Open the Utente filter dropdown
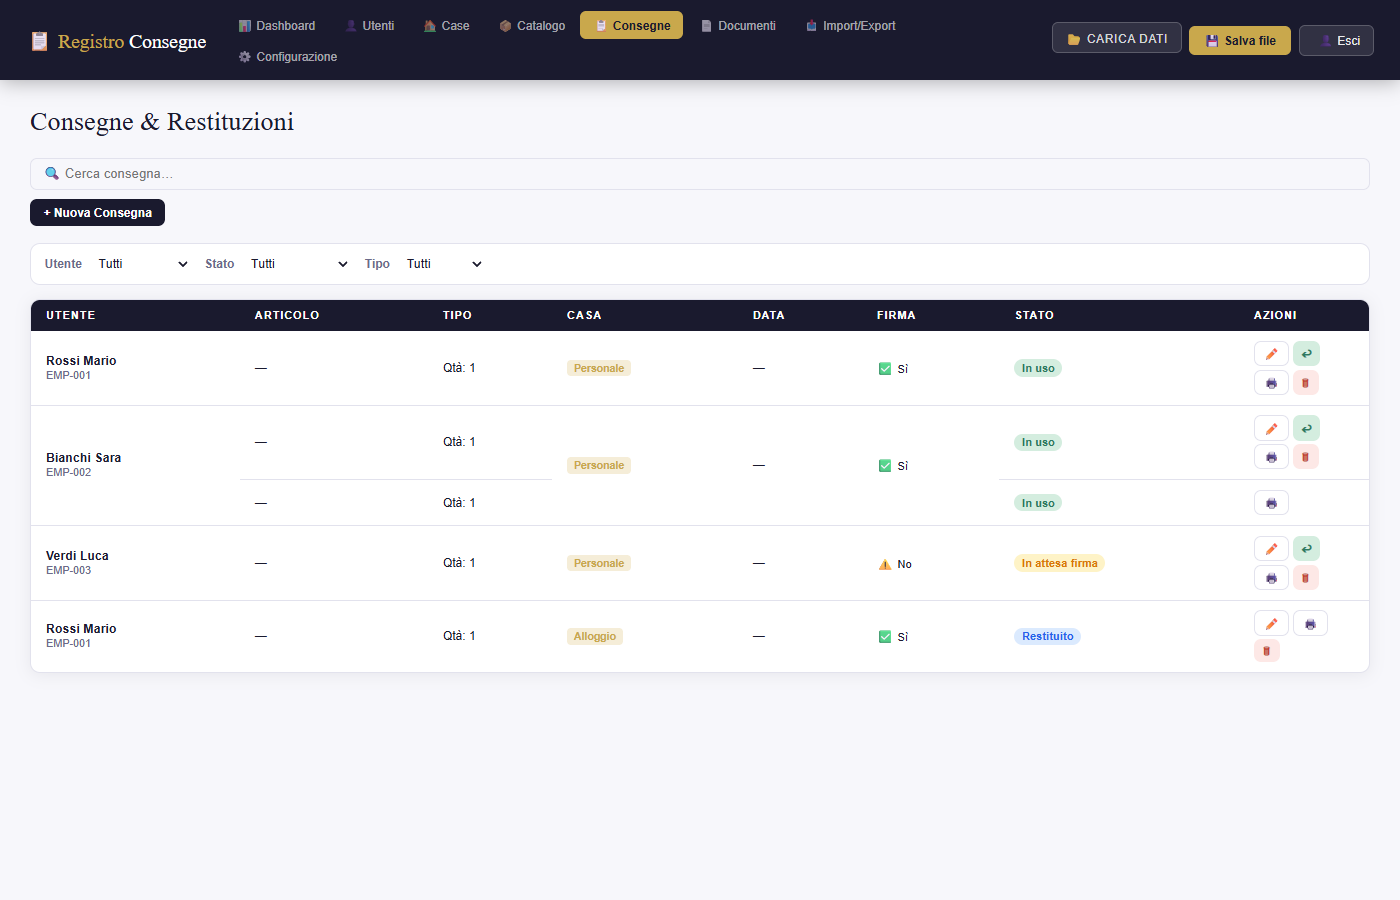1400x900 pixels. tap(143, 264)
